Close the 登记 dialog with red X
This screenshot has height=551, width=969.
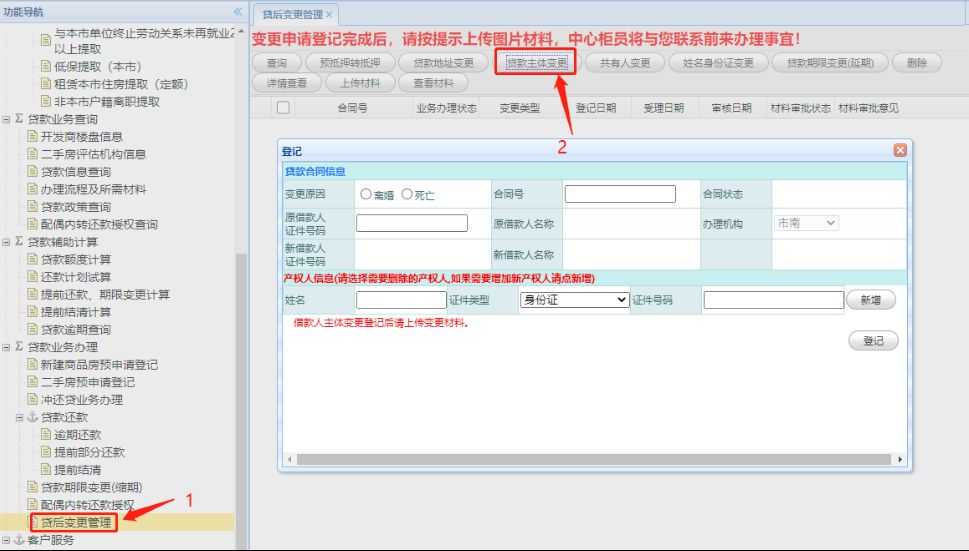[900, 150]
